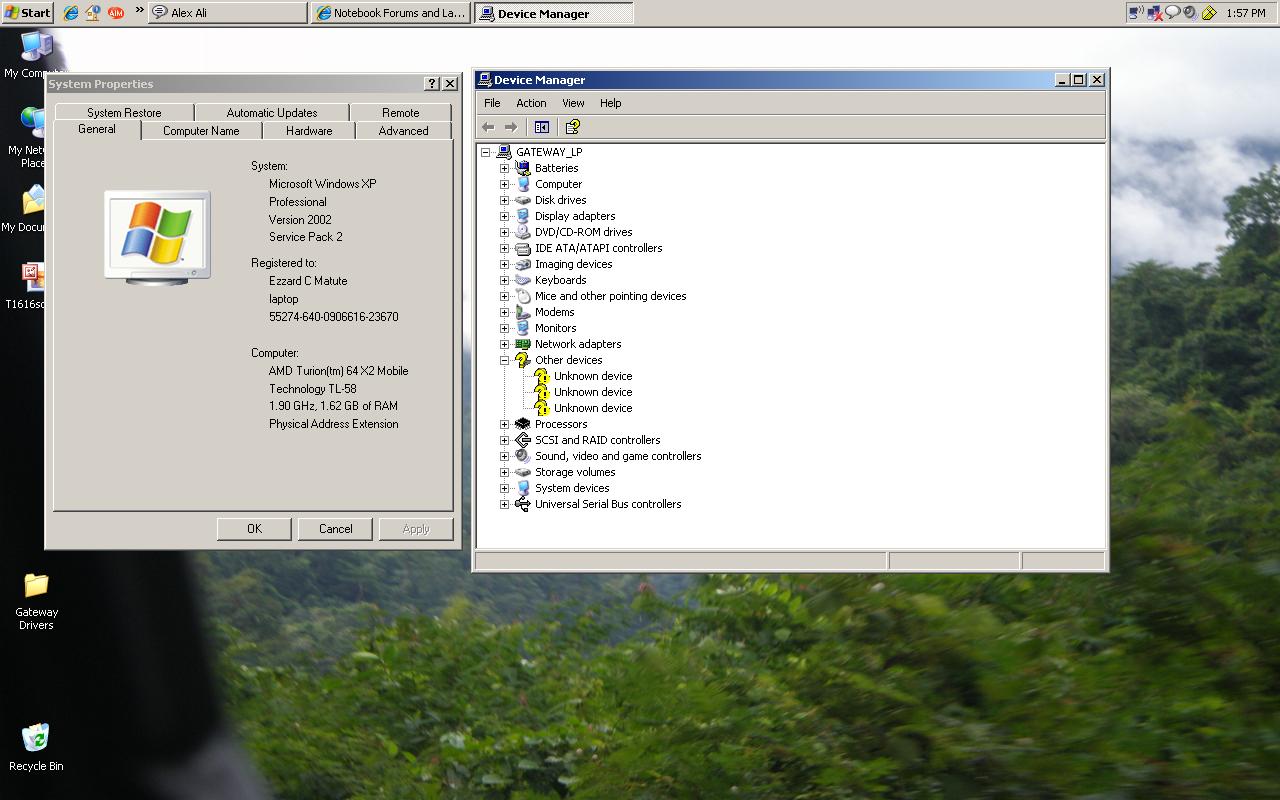Open the System Restore tab
The image size is (1280, 800).
pos(124,113)
